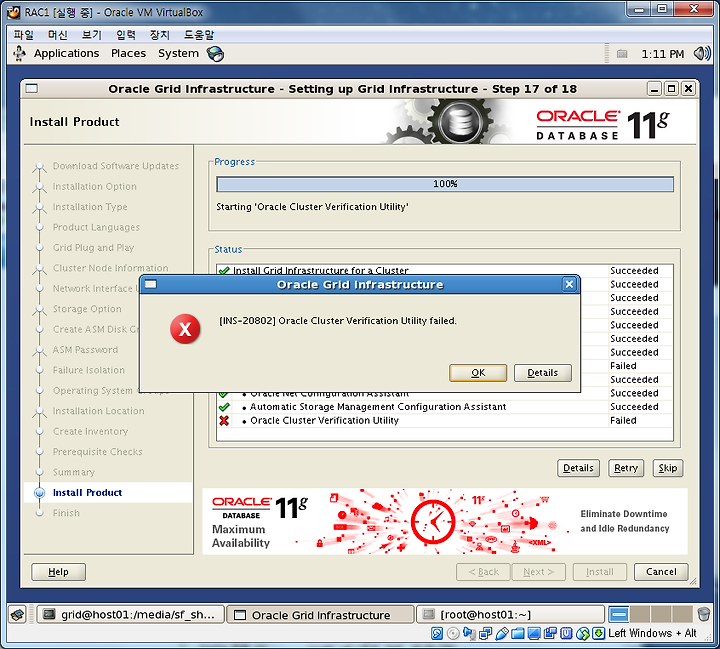Click OK in the INS-20802 error dialog
Viewport: 720px width, 649px height.
coord(478,372)
